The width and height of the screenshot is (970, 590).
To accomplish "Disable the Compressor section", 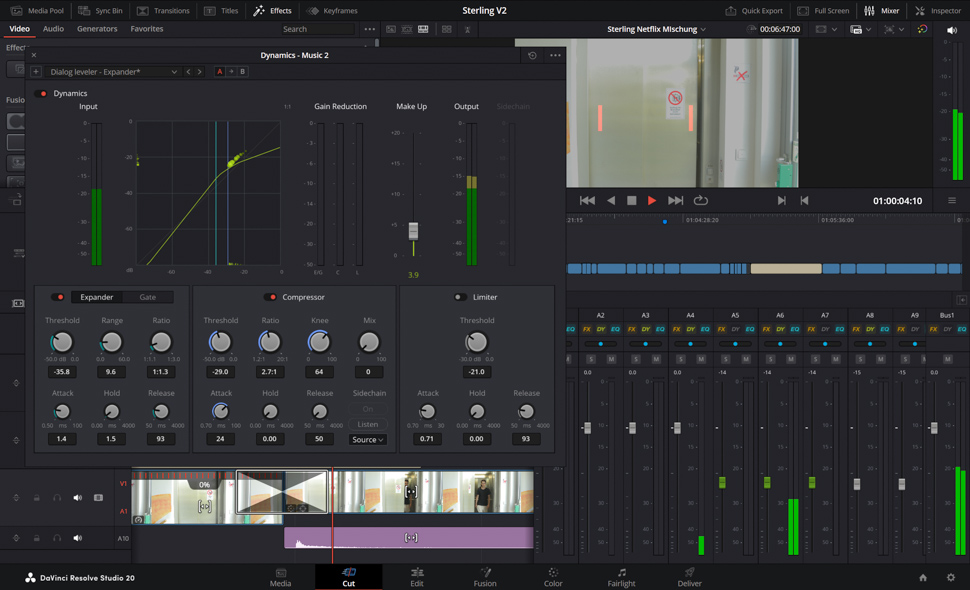I will (x=270, y=297).
